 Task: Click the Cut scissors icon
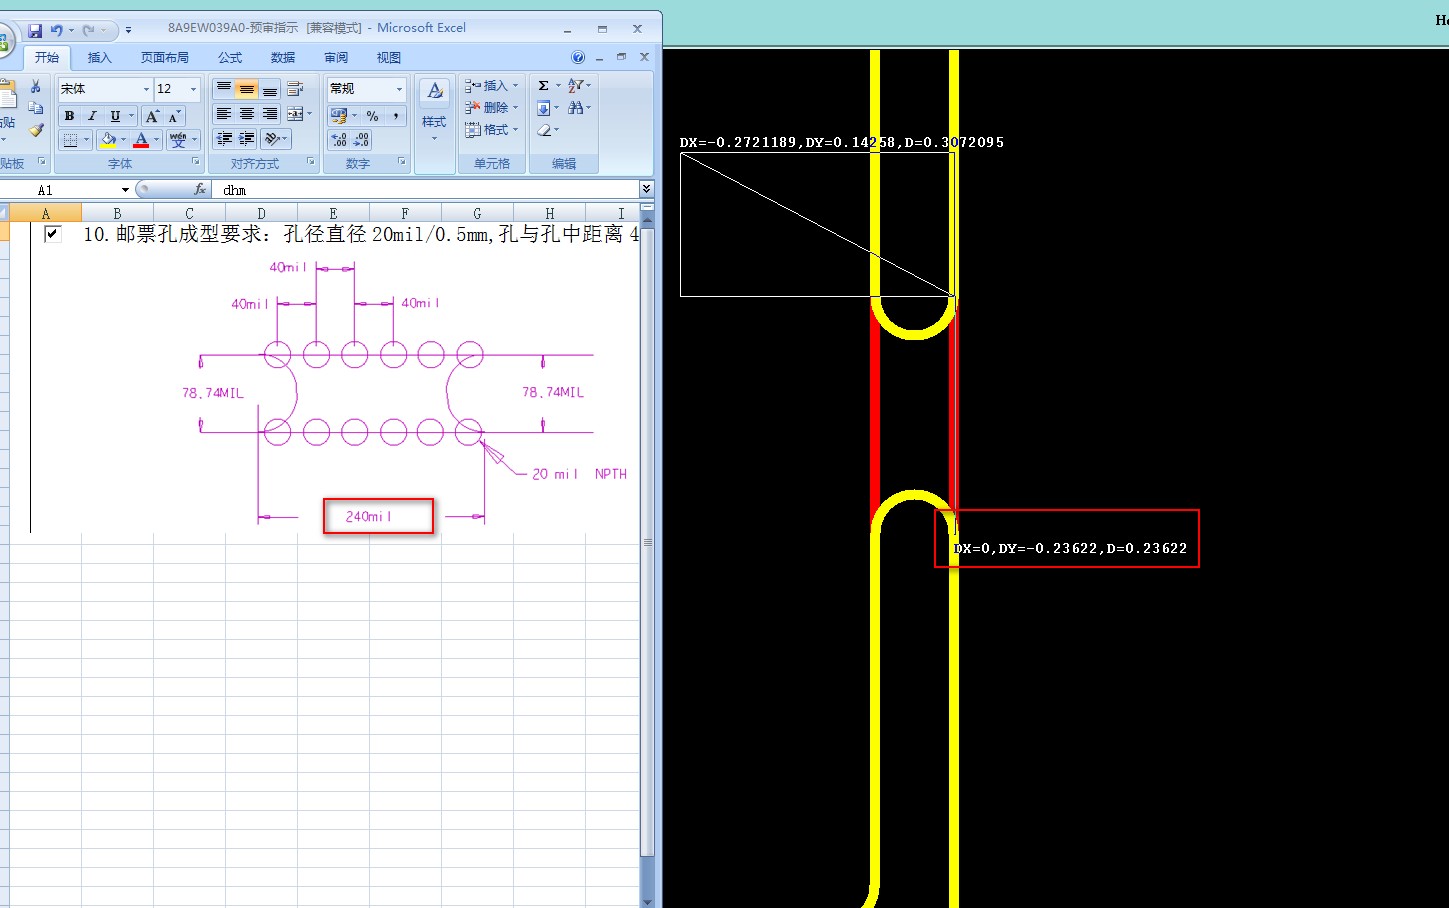click(x=36, y=86)
